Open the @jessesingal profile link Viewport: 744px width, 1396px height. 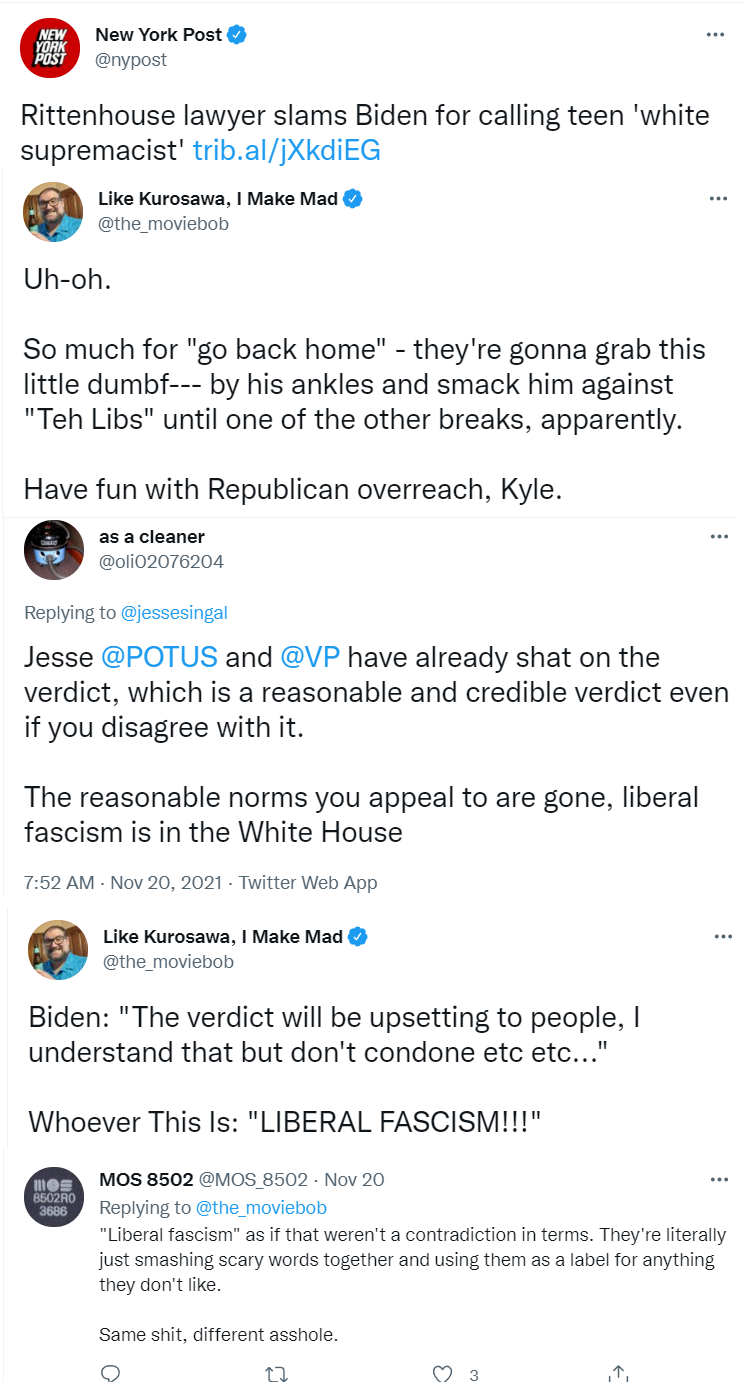[x=174, y=613]
